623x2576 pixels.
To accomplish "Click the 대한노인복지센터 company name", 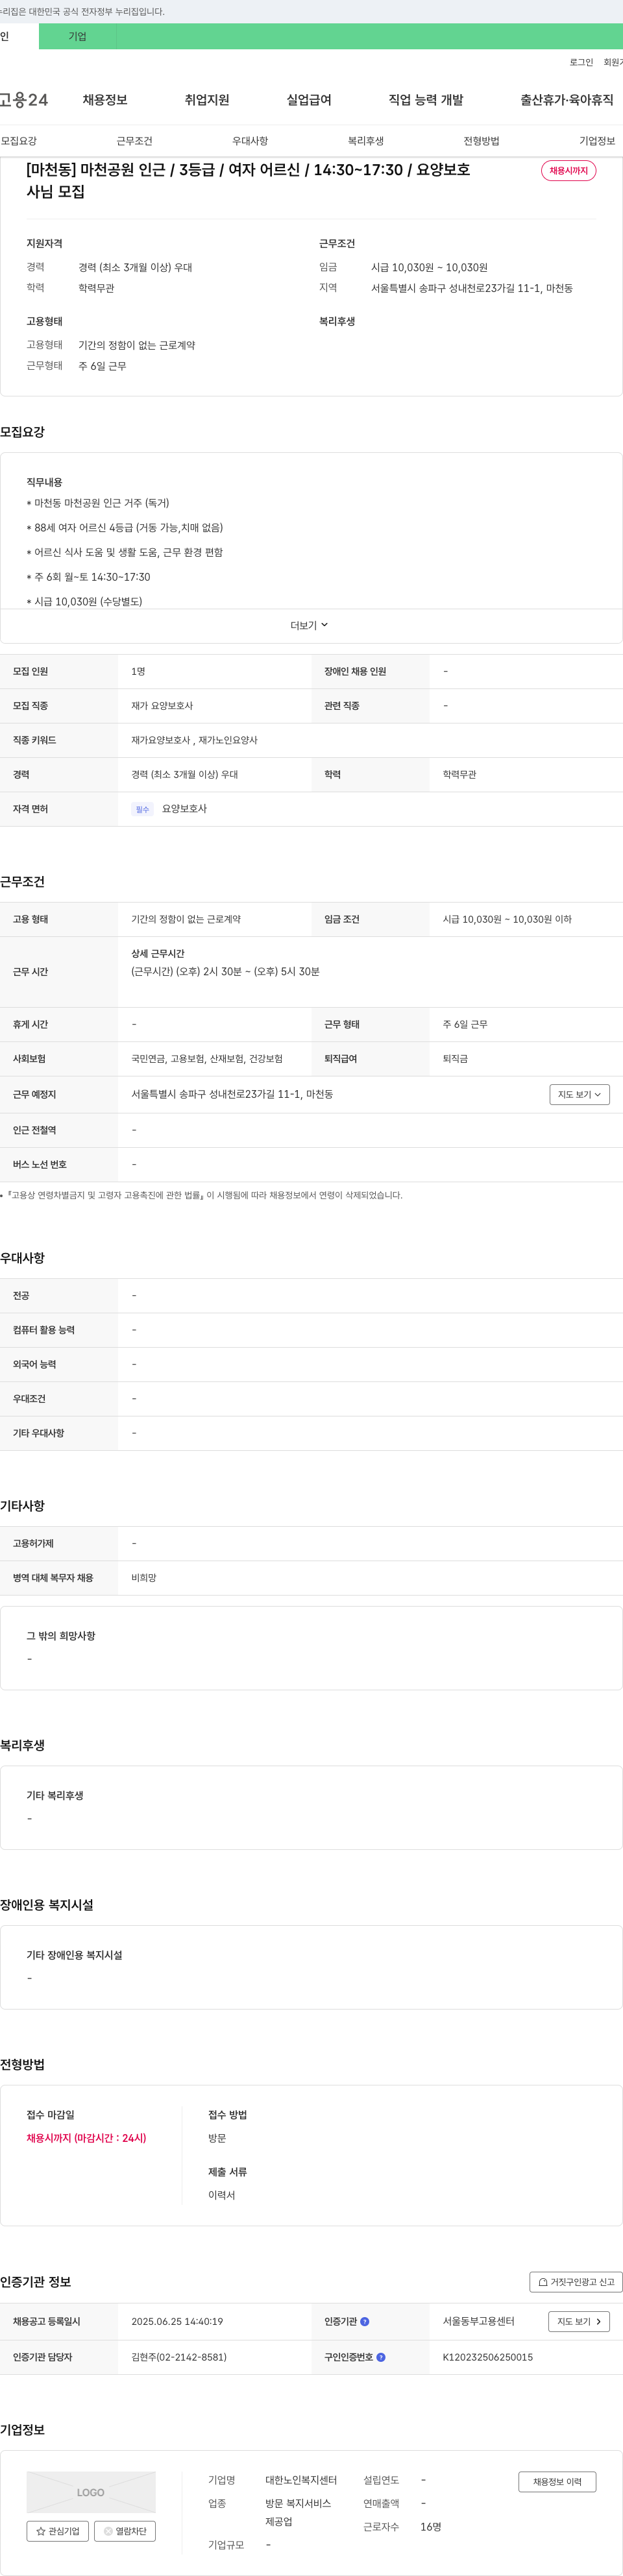I will coord(301,2480).
